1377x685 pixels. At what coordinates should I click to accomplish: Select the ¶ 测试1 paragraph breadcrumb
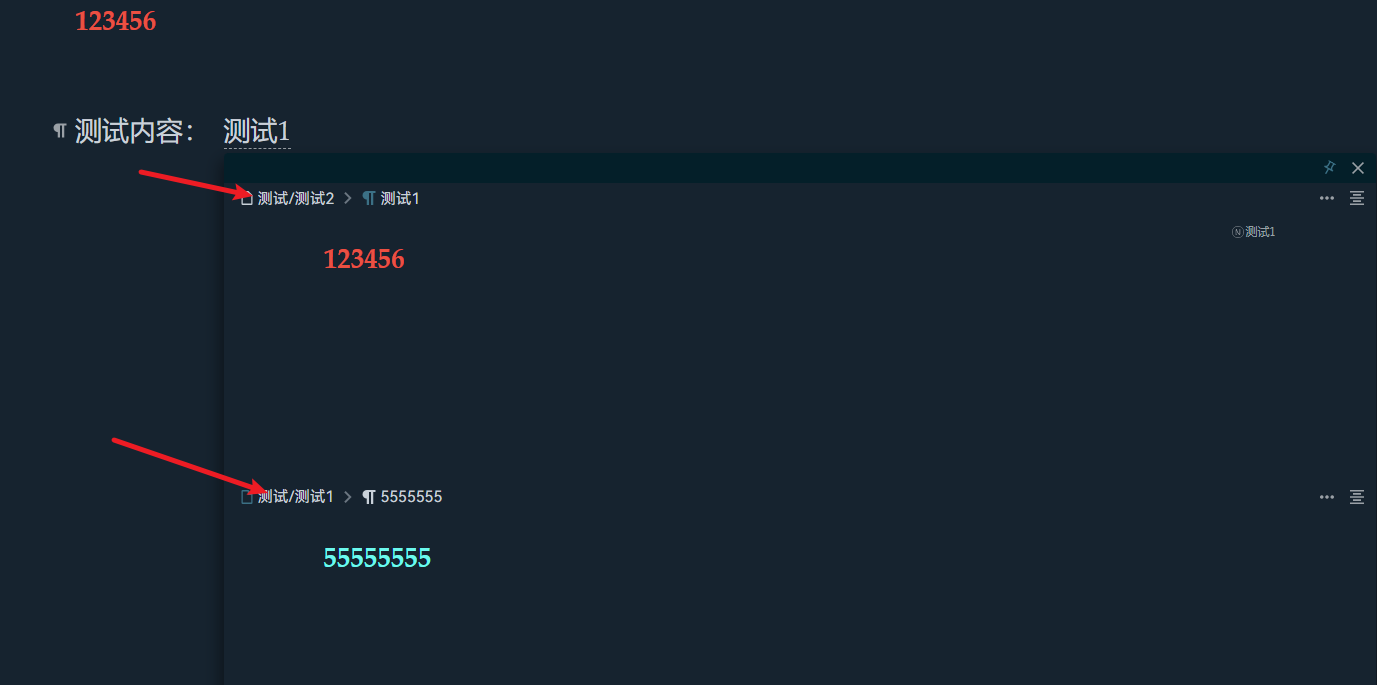[392, 198]
